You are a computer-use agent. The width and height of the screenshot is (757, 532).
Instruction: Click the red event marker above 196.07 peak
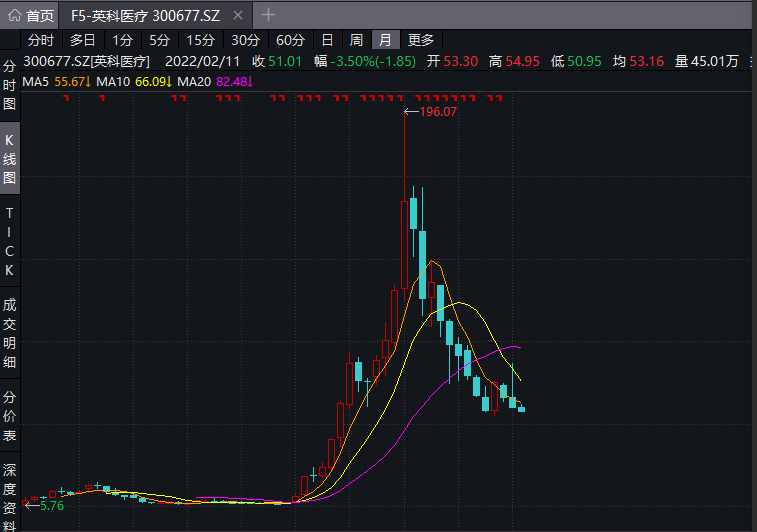[x=403, y=98]
